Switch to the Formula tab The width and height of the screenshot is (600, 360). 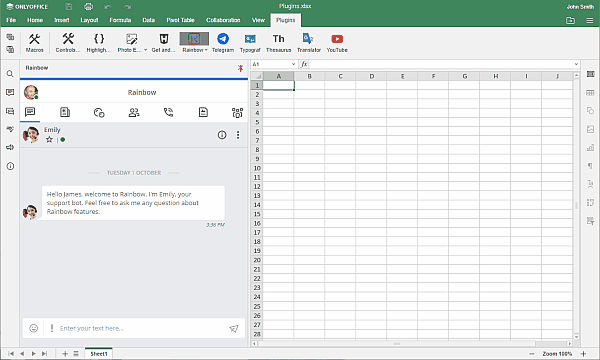click(x=120, y=20)
